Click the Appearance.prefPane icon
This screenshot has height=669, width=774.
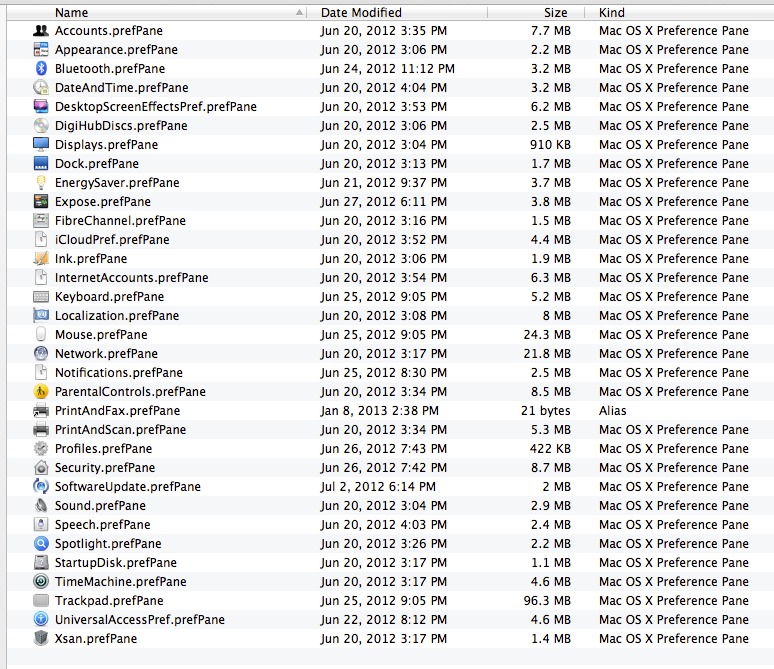point(41,49)
